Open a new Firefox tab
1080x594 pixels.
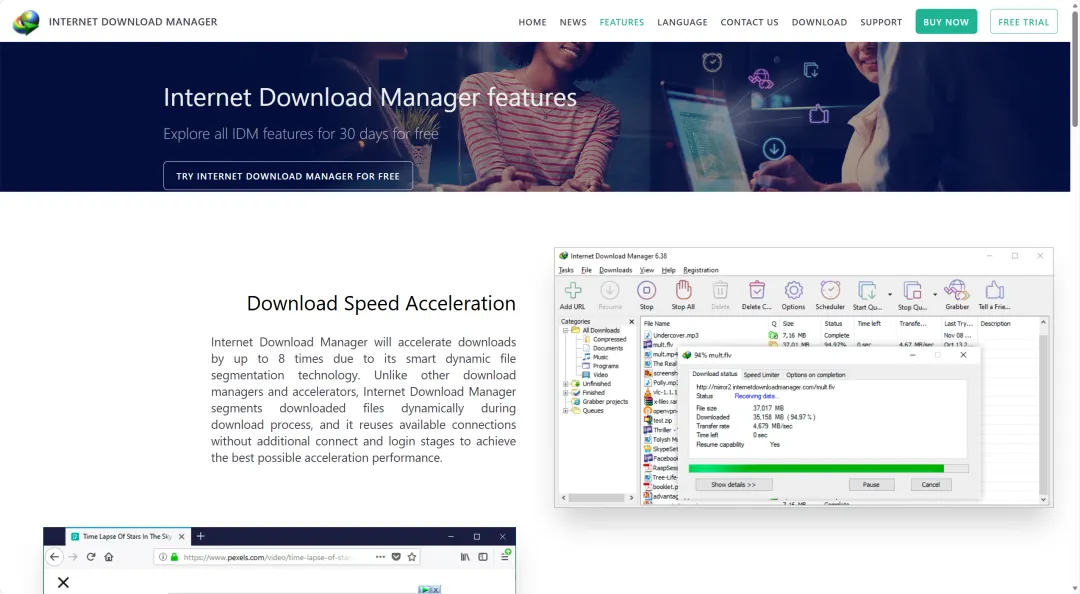coord(200,536)
